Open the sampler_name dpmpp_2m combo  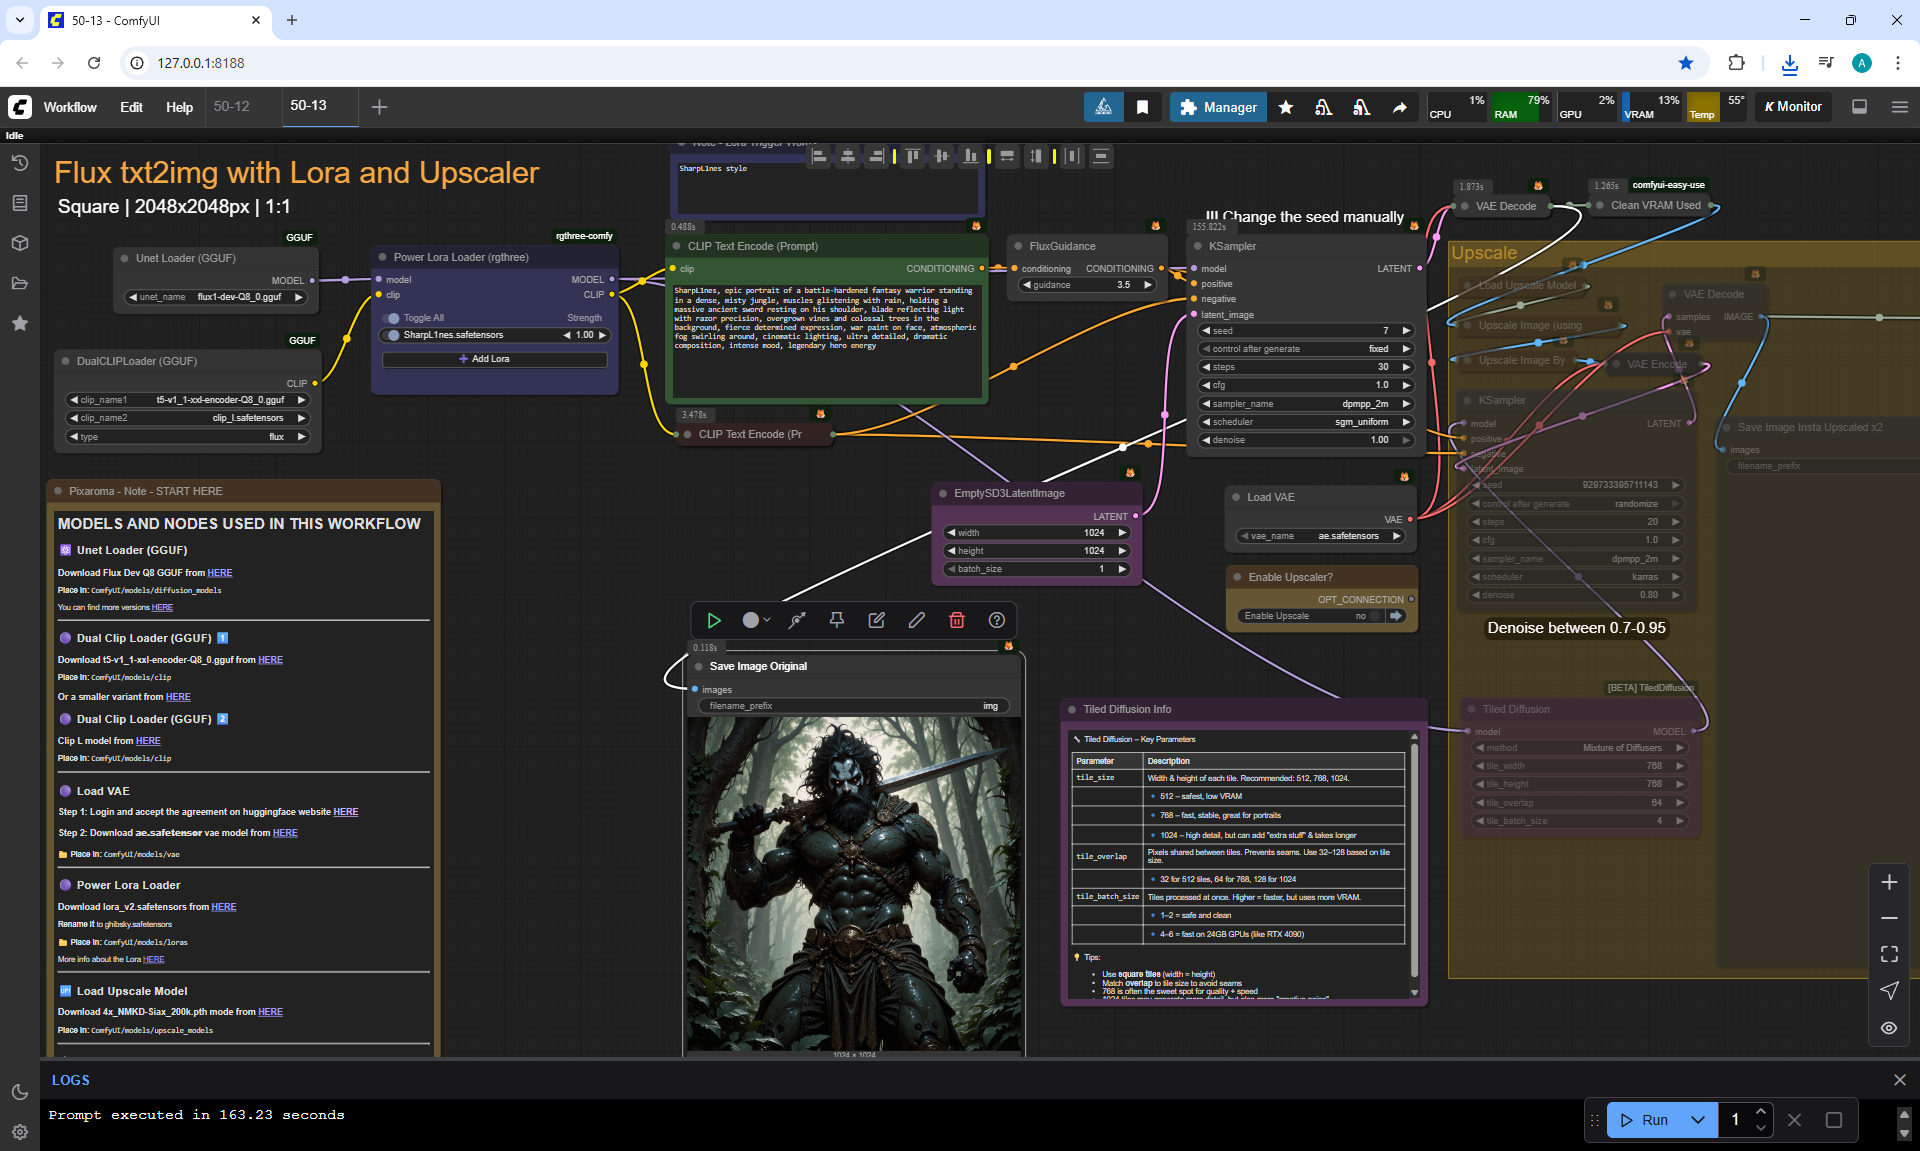[x=1306, y=404]
